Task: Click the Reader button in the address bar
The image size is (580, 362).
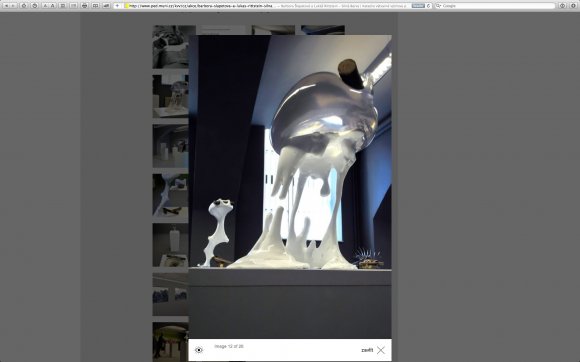Action: [418, 6]
